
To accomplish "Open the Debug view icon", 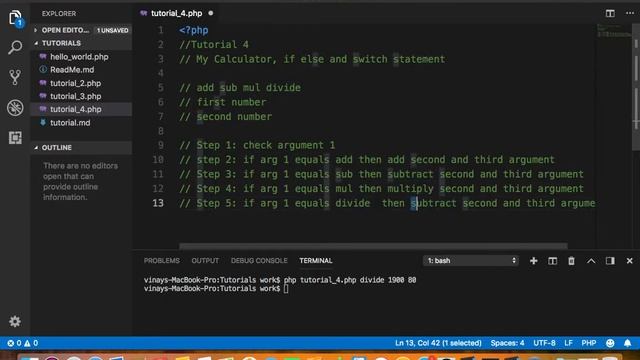I will (x=15, y=108).
